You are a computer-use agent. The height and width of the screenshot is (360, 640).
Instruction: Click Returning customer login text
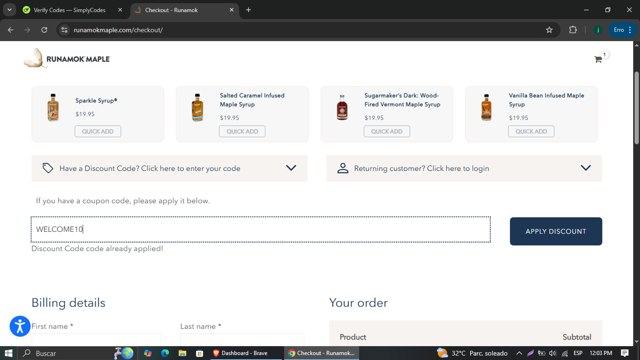421,168
